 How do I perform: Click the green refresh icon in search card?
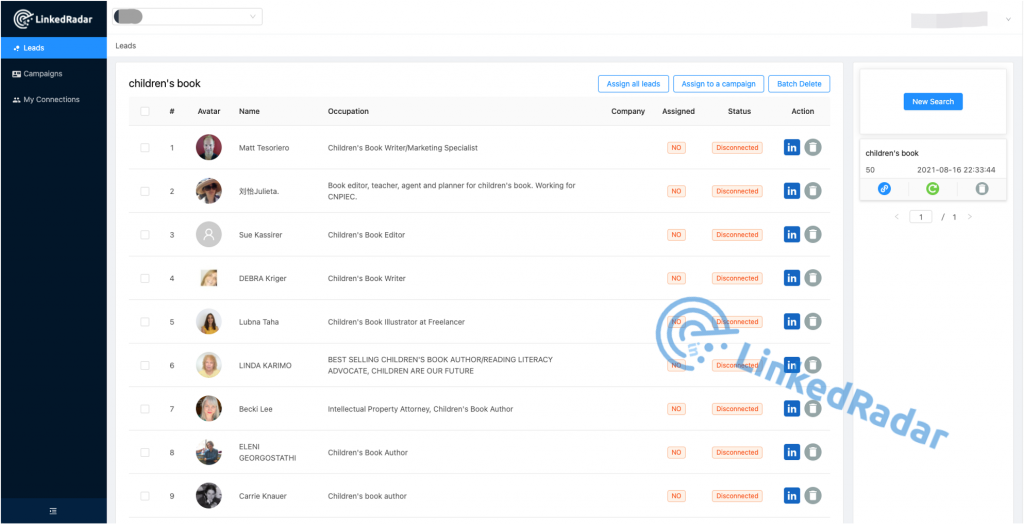click(x=932, y=188)
